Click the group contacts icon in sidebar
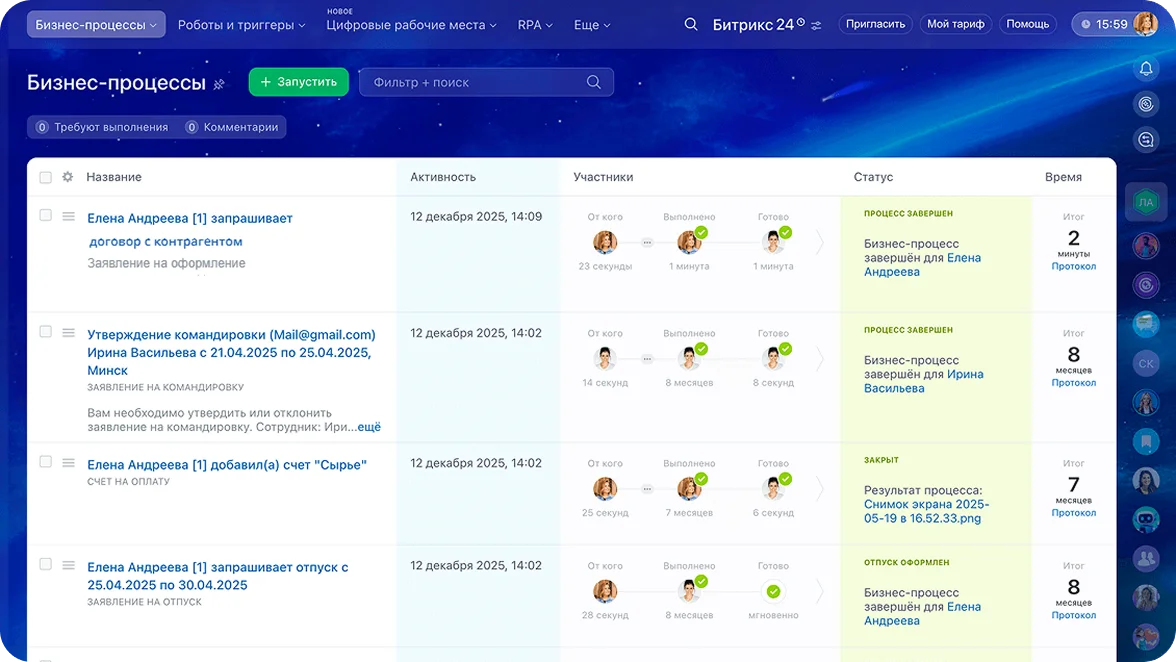 pyautogui.click(x=1145, y=559)
